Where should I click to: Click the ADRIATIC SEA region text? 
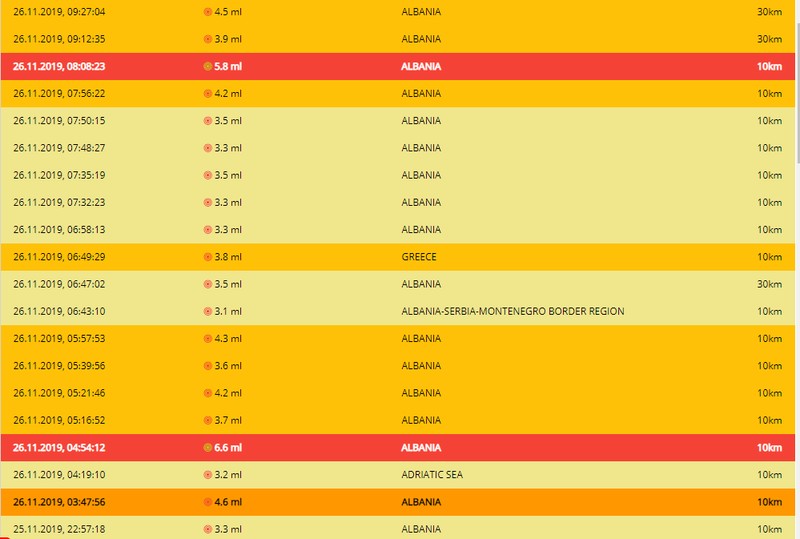click(x=432, y=475)
